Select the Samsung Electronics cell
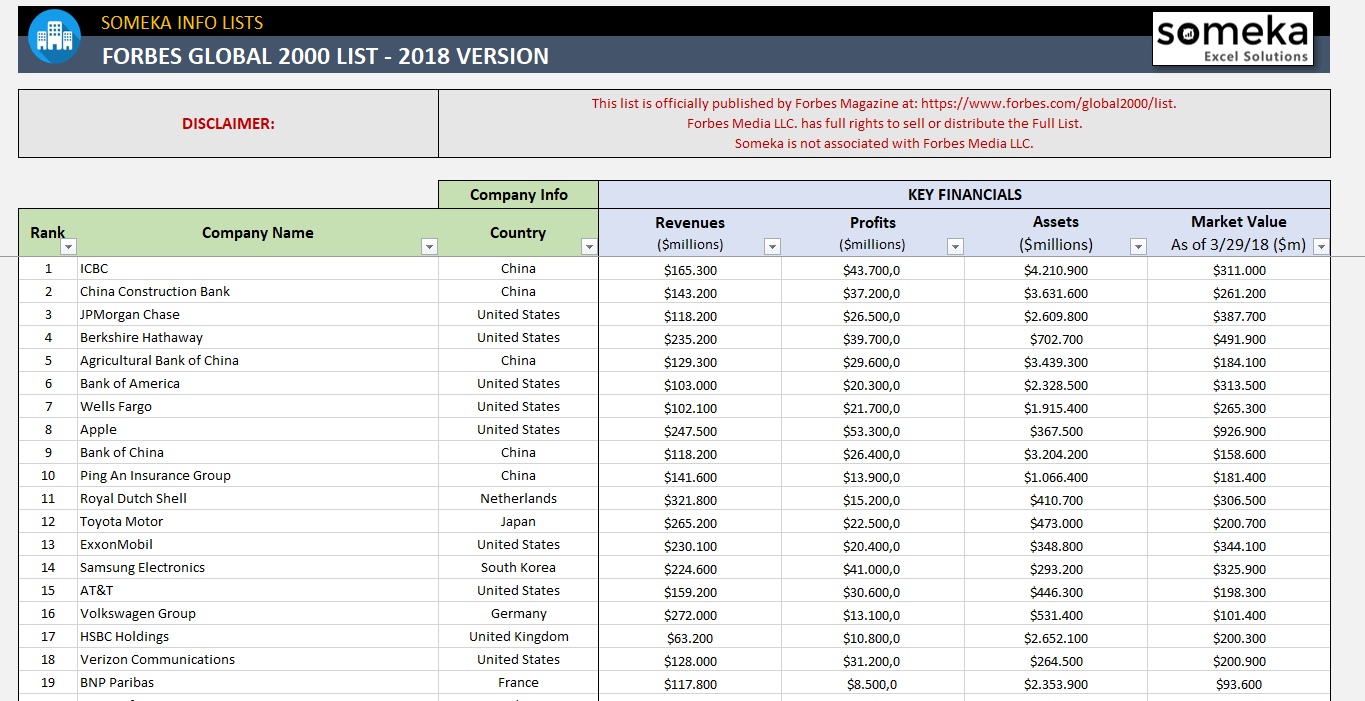Viewport: 1365px width, 701px height. tap(258, 568)
